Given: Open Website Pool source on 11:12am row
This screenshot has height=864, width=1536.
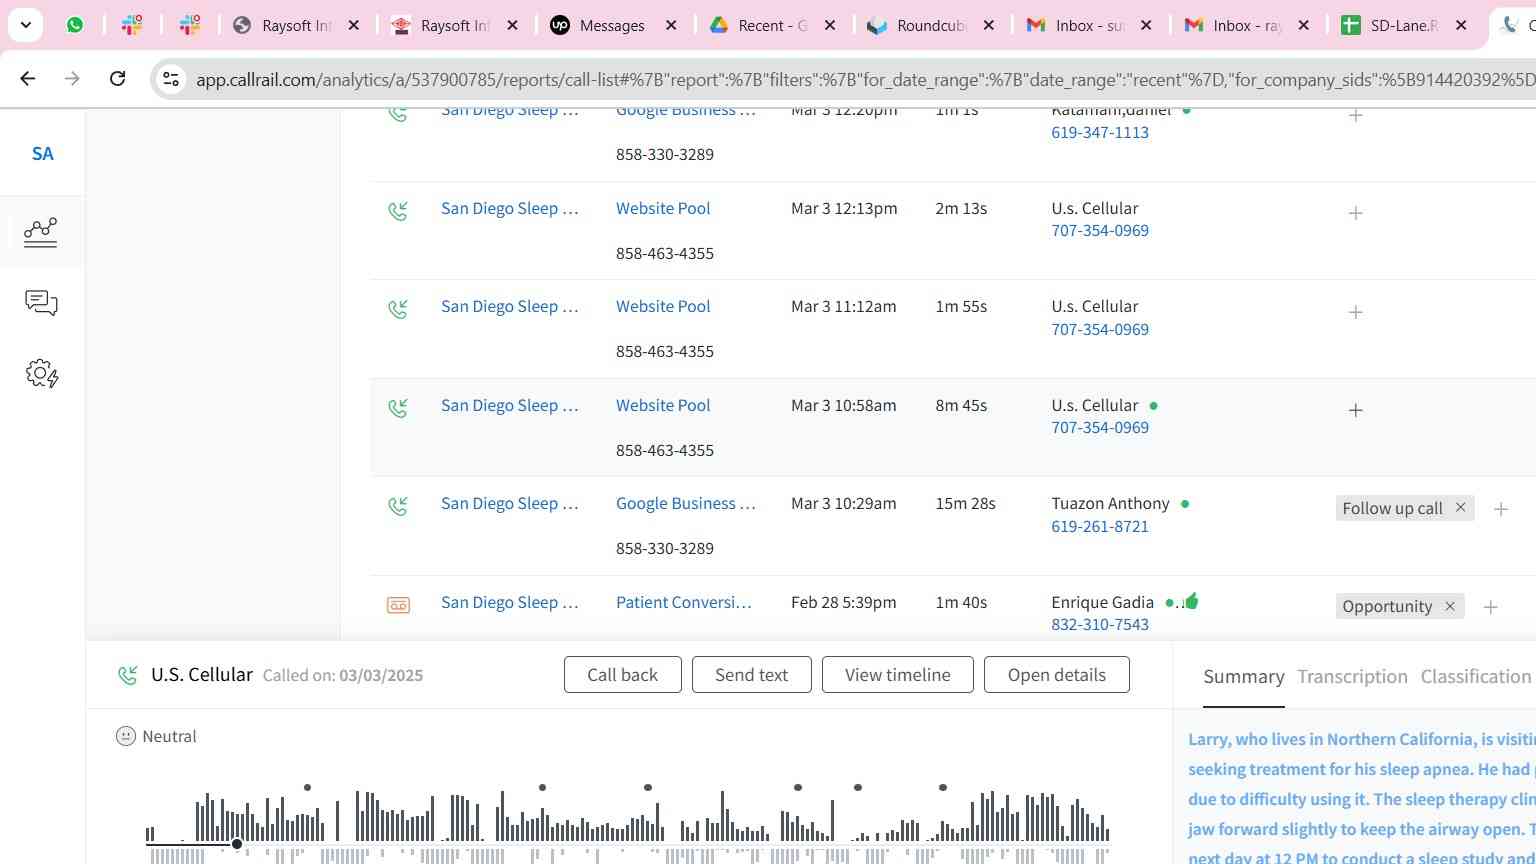Looking at the screenshot, I should (x=663, y=307).
